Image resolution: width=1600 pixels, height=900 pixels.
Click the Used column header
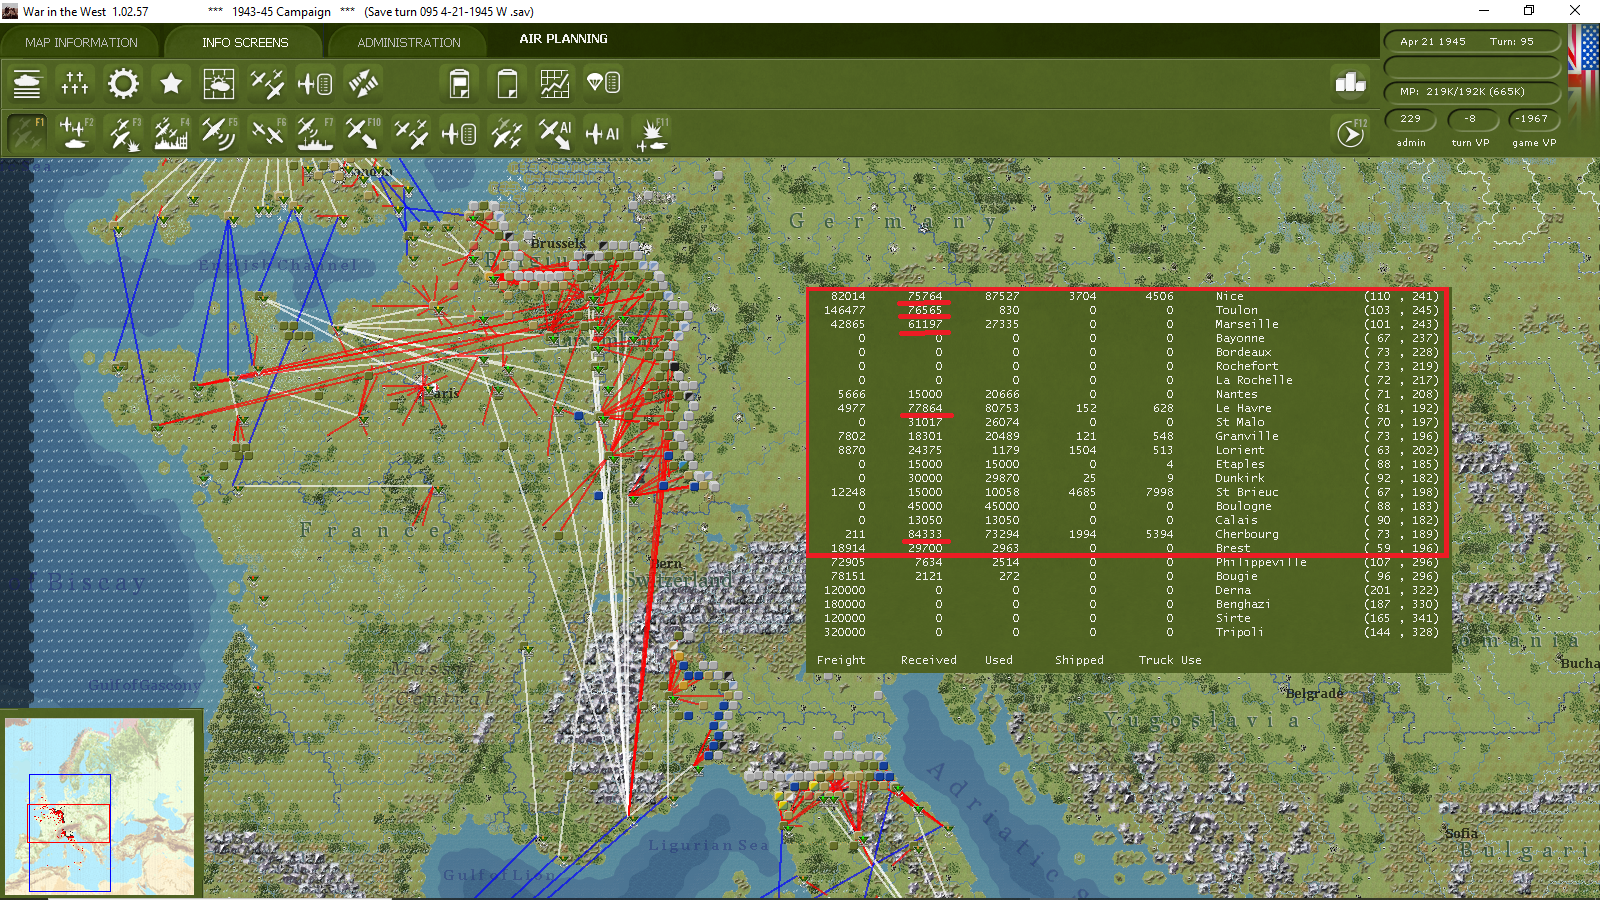[998, 660]
